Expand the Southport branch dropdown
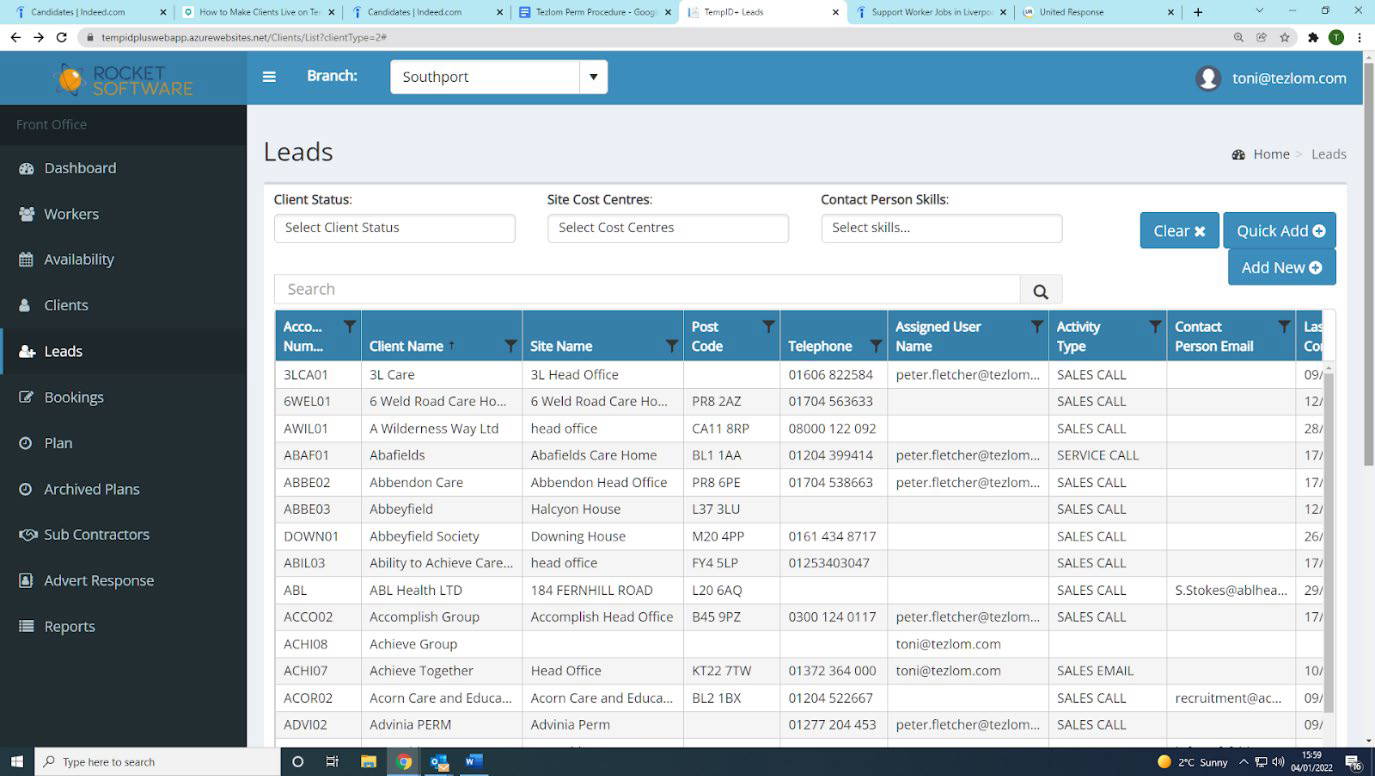Viewport: 1375px width, 776px height. click(593, 77)
